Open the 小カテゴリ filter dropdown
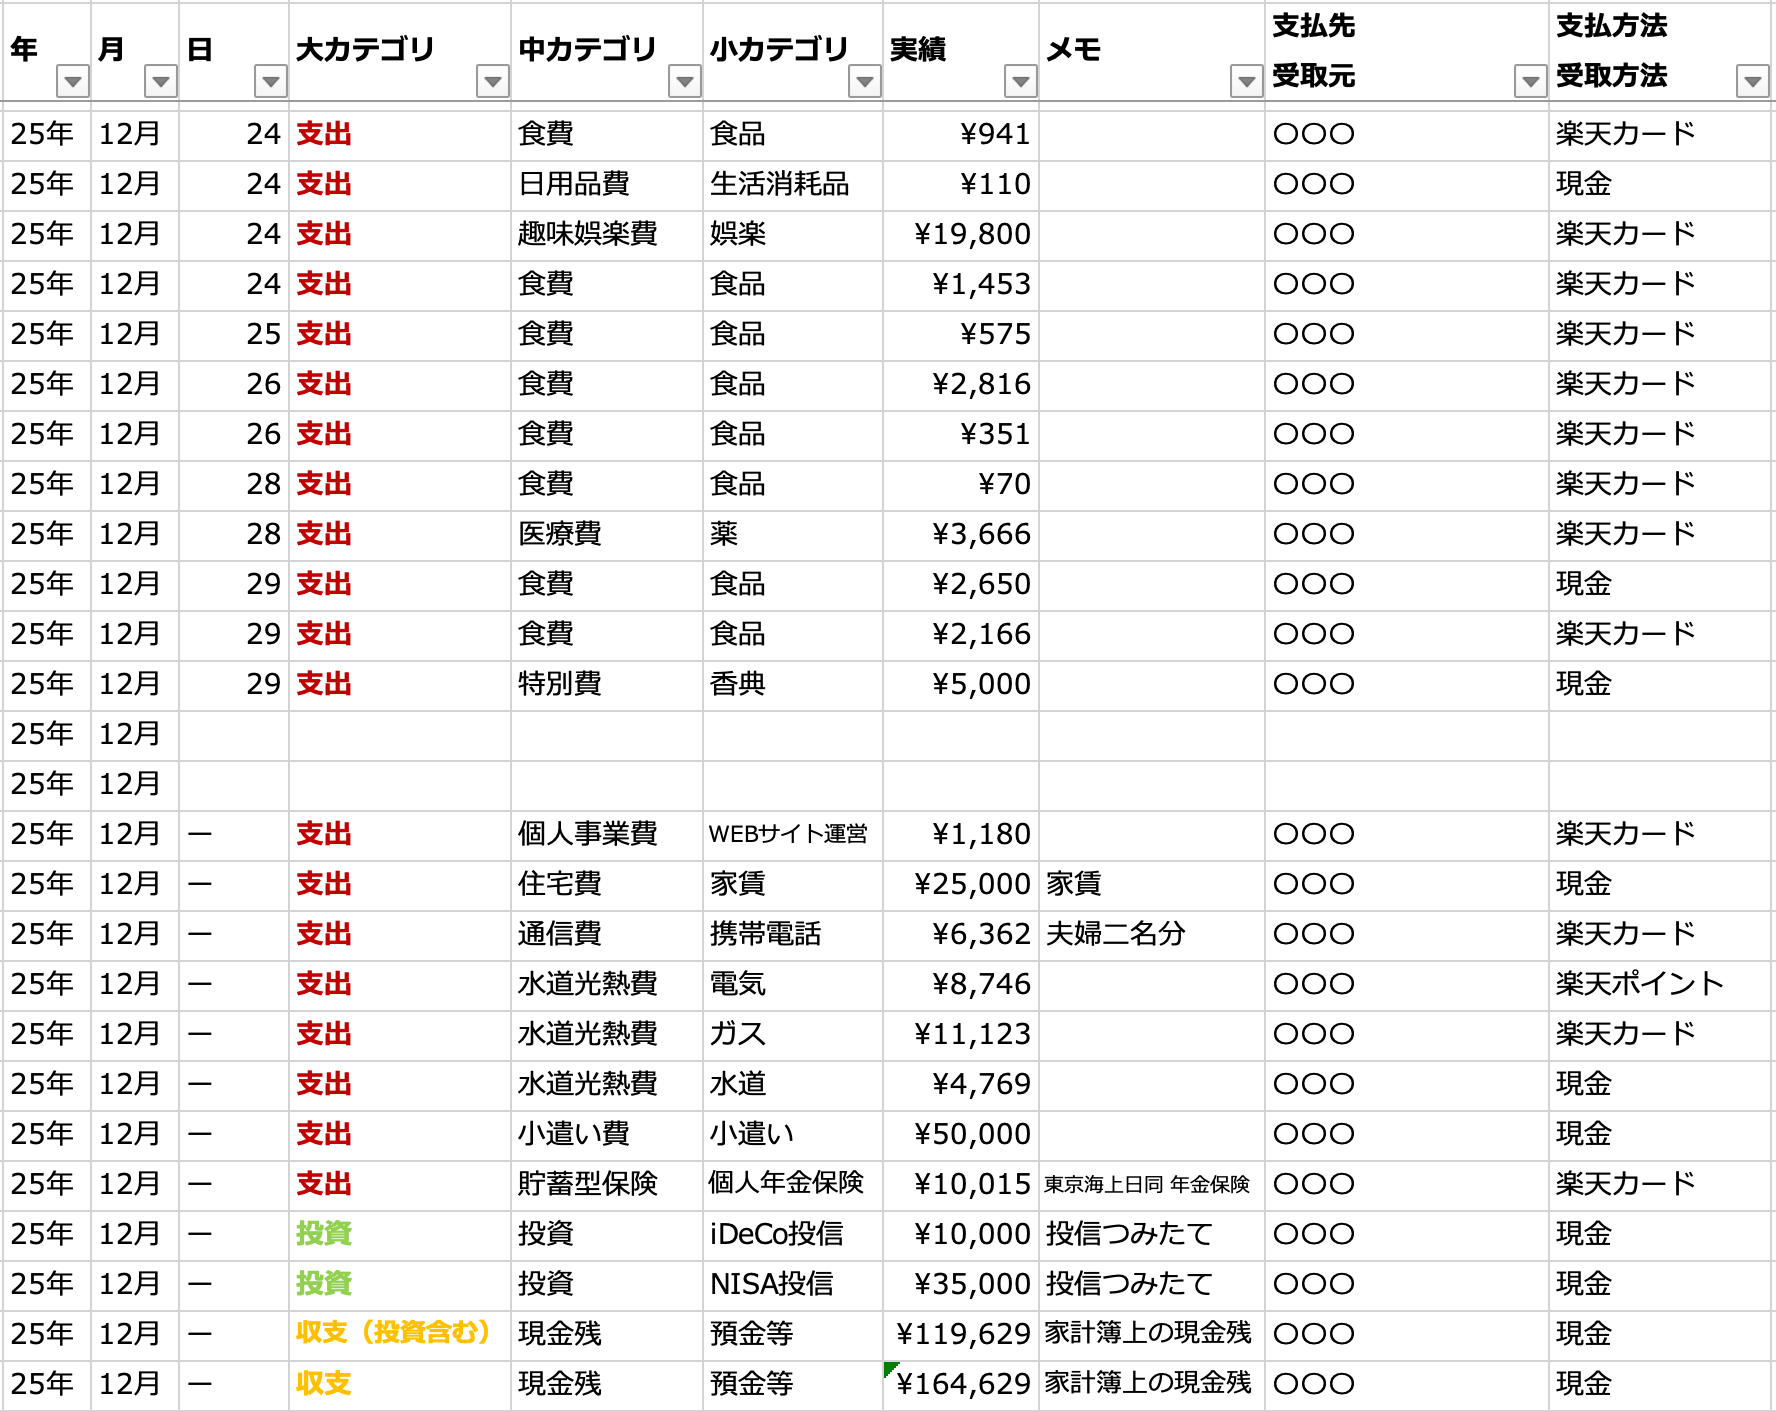This screenshot has width=1776, height=1412. tap(864, 81)
